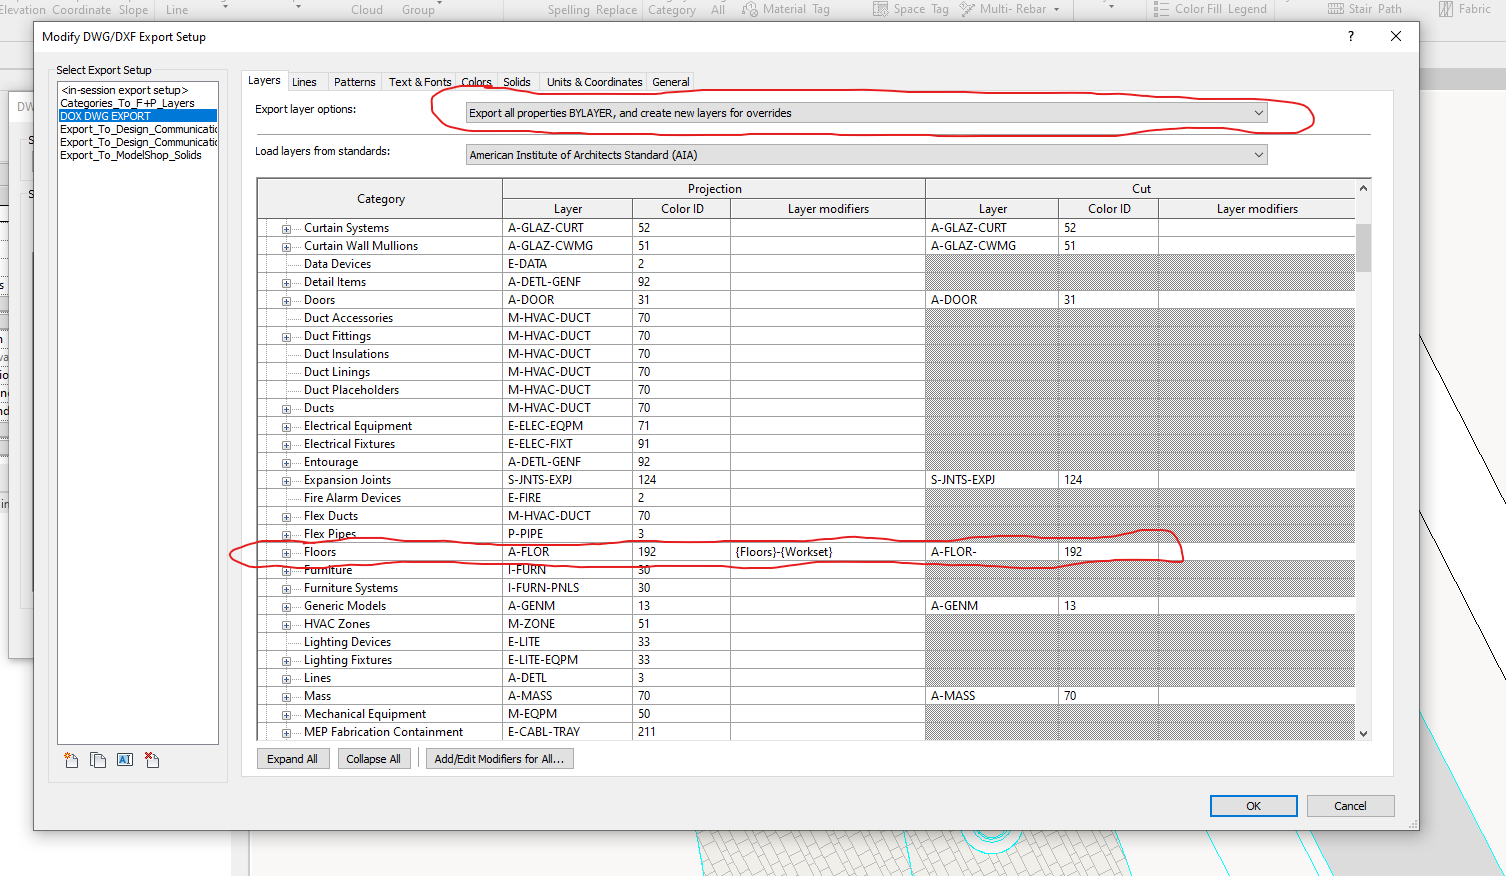Open the Export layer options dropdown
The width and height of the screenshot is (1506, 876).
(1258, 112)
